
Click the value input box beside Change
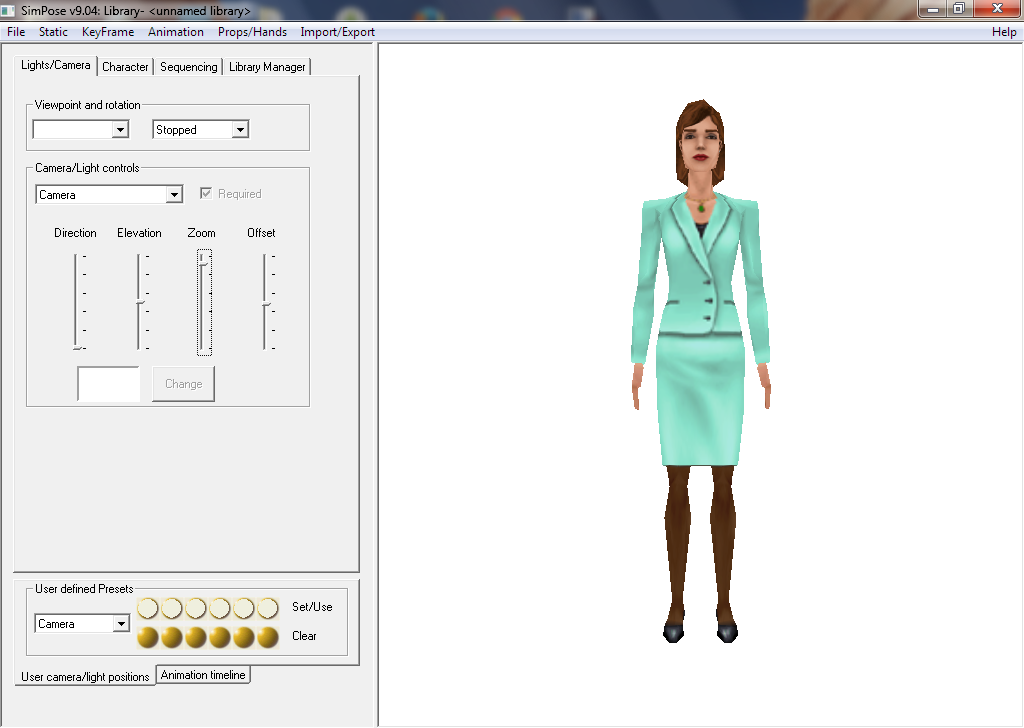[x=109, y=384]
